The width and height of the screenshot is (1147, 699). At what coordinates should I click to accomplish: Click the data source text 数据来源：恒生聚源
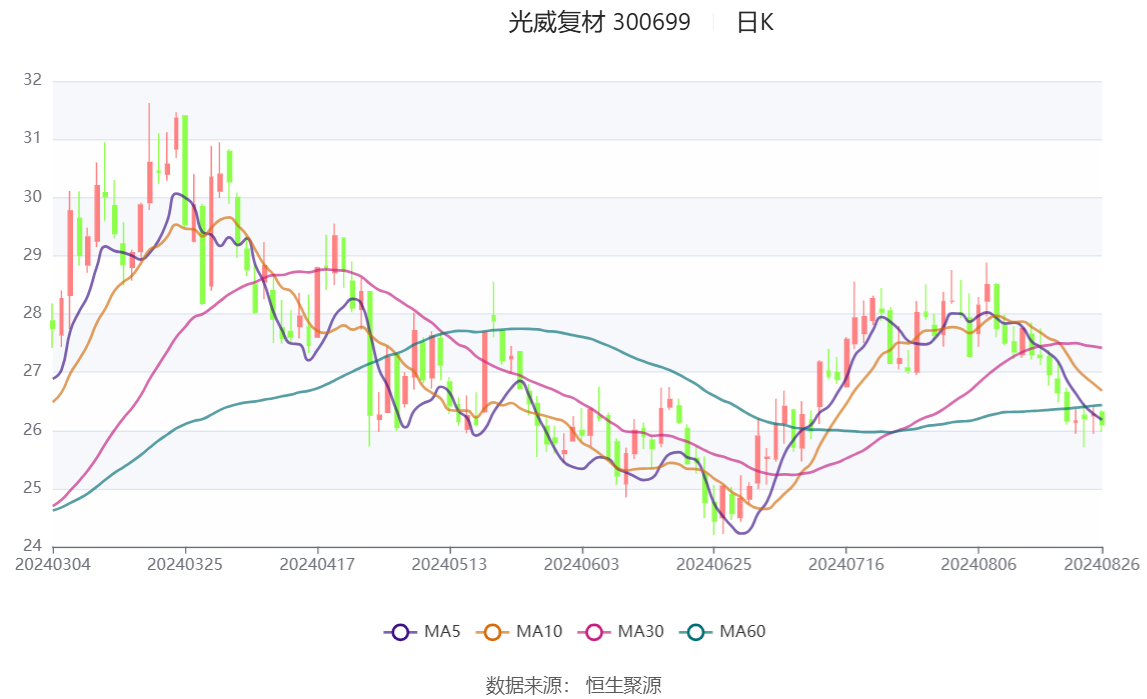574,685
